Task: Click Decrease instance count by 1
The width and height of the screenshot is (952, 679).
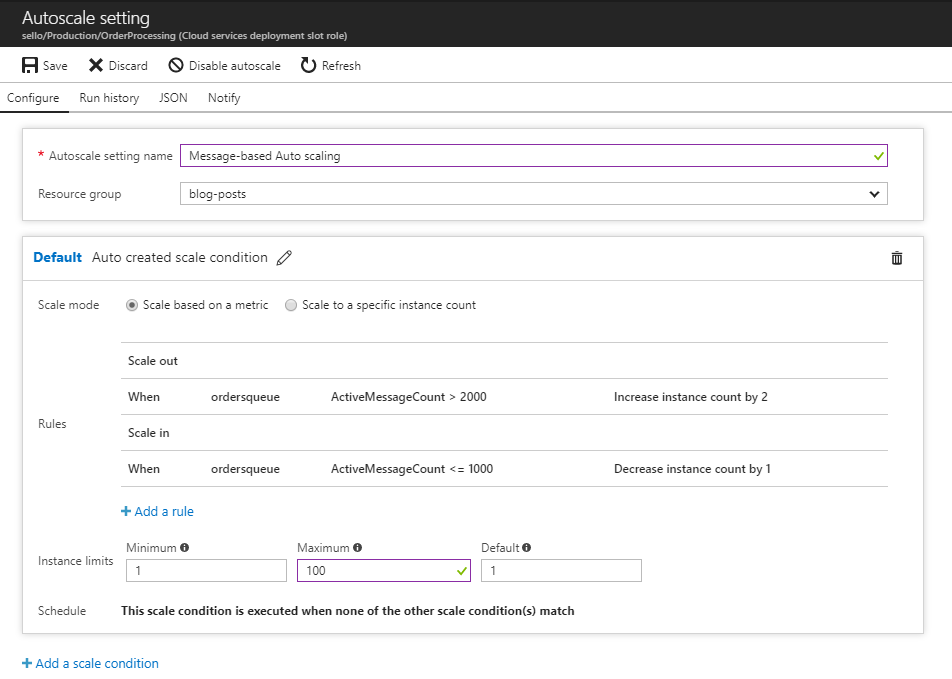Action: coord(692,469)
